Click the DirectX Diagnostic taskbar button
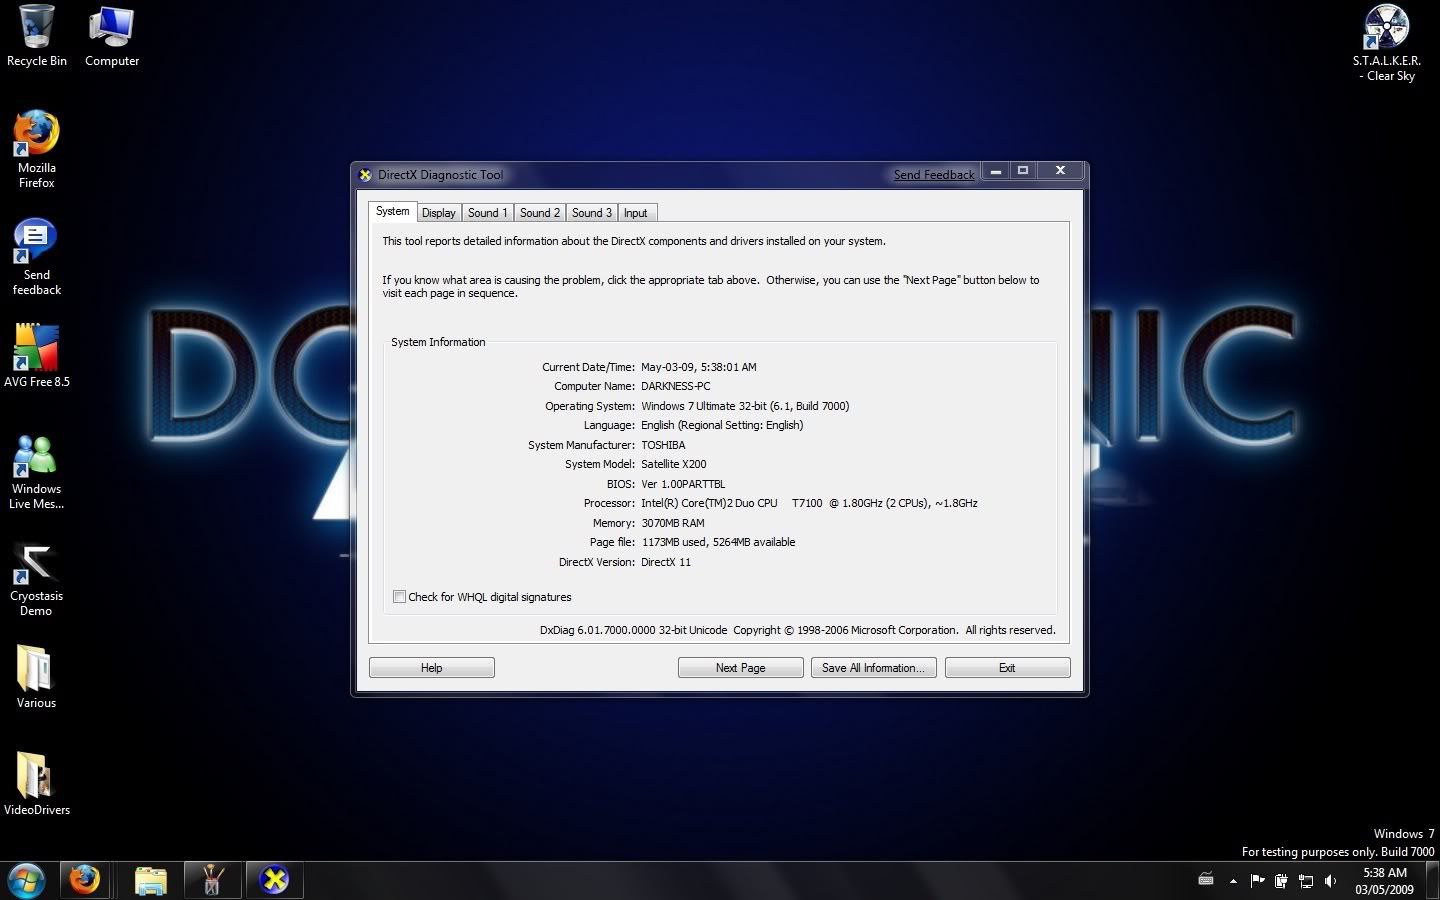1440x900 pixels. (x=274, y=880)
